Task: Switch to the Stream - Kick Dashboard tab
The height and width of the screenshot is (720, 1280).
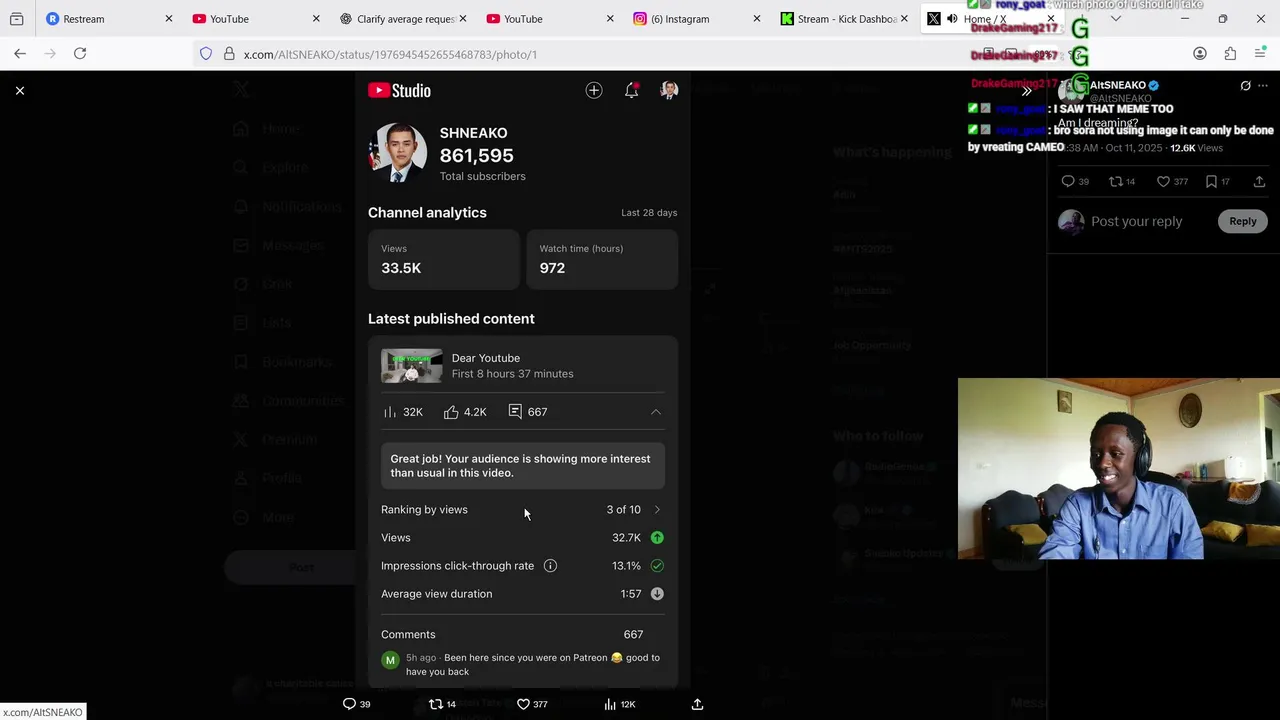Action: point(846,19)
